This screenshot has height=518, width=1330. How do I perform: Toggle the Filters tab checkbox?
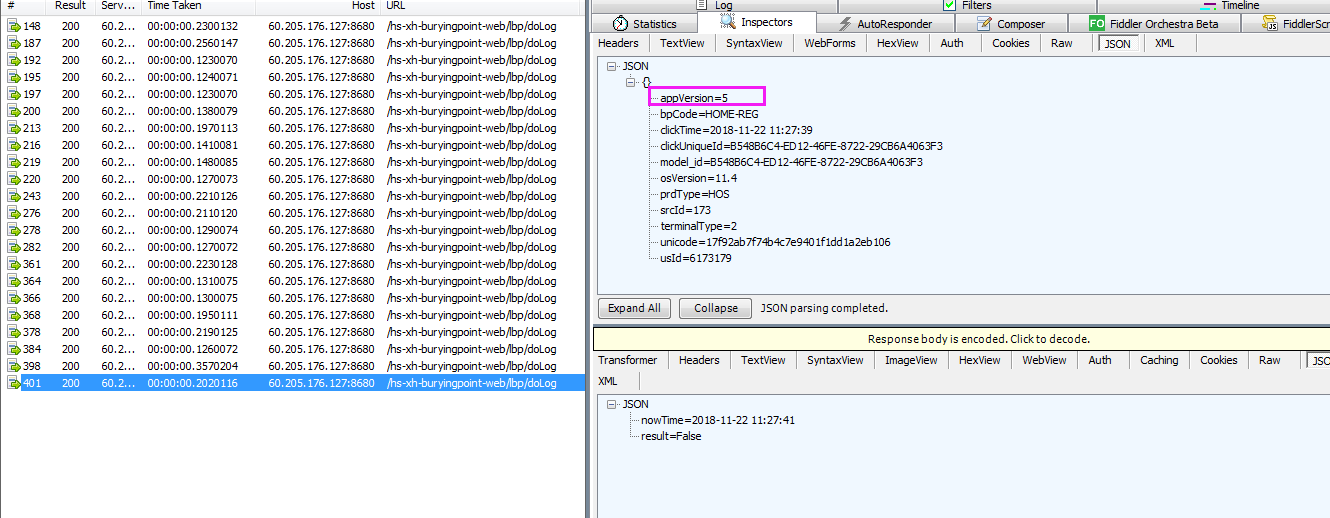click(950, 5)
